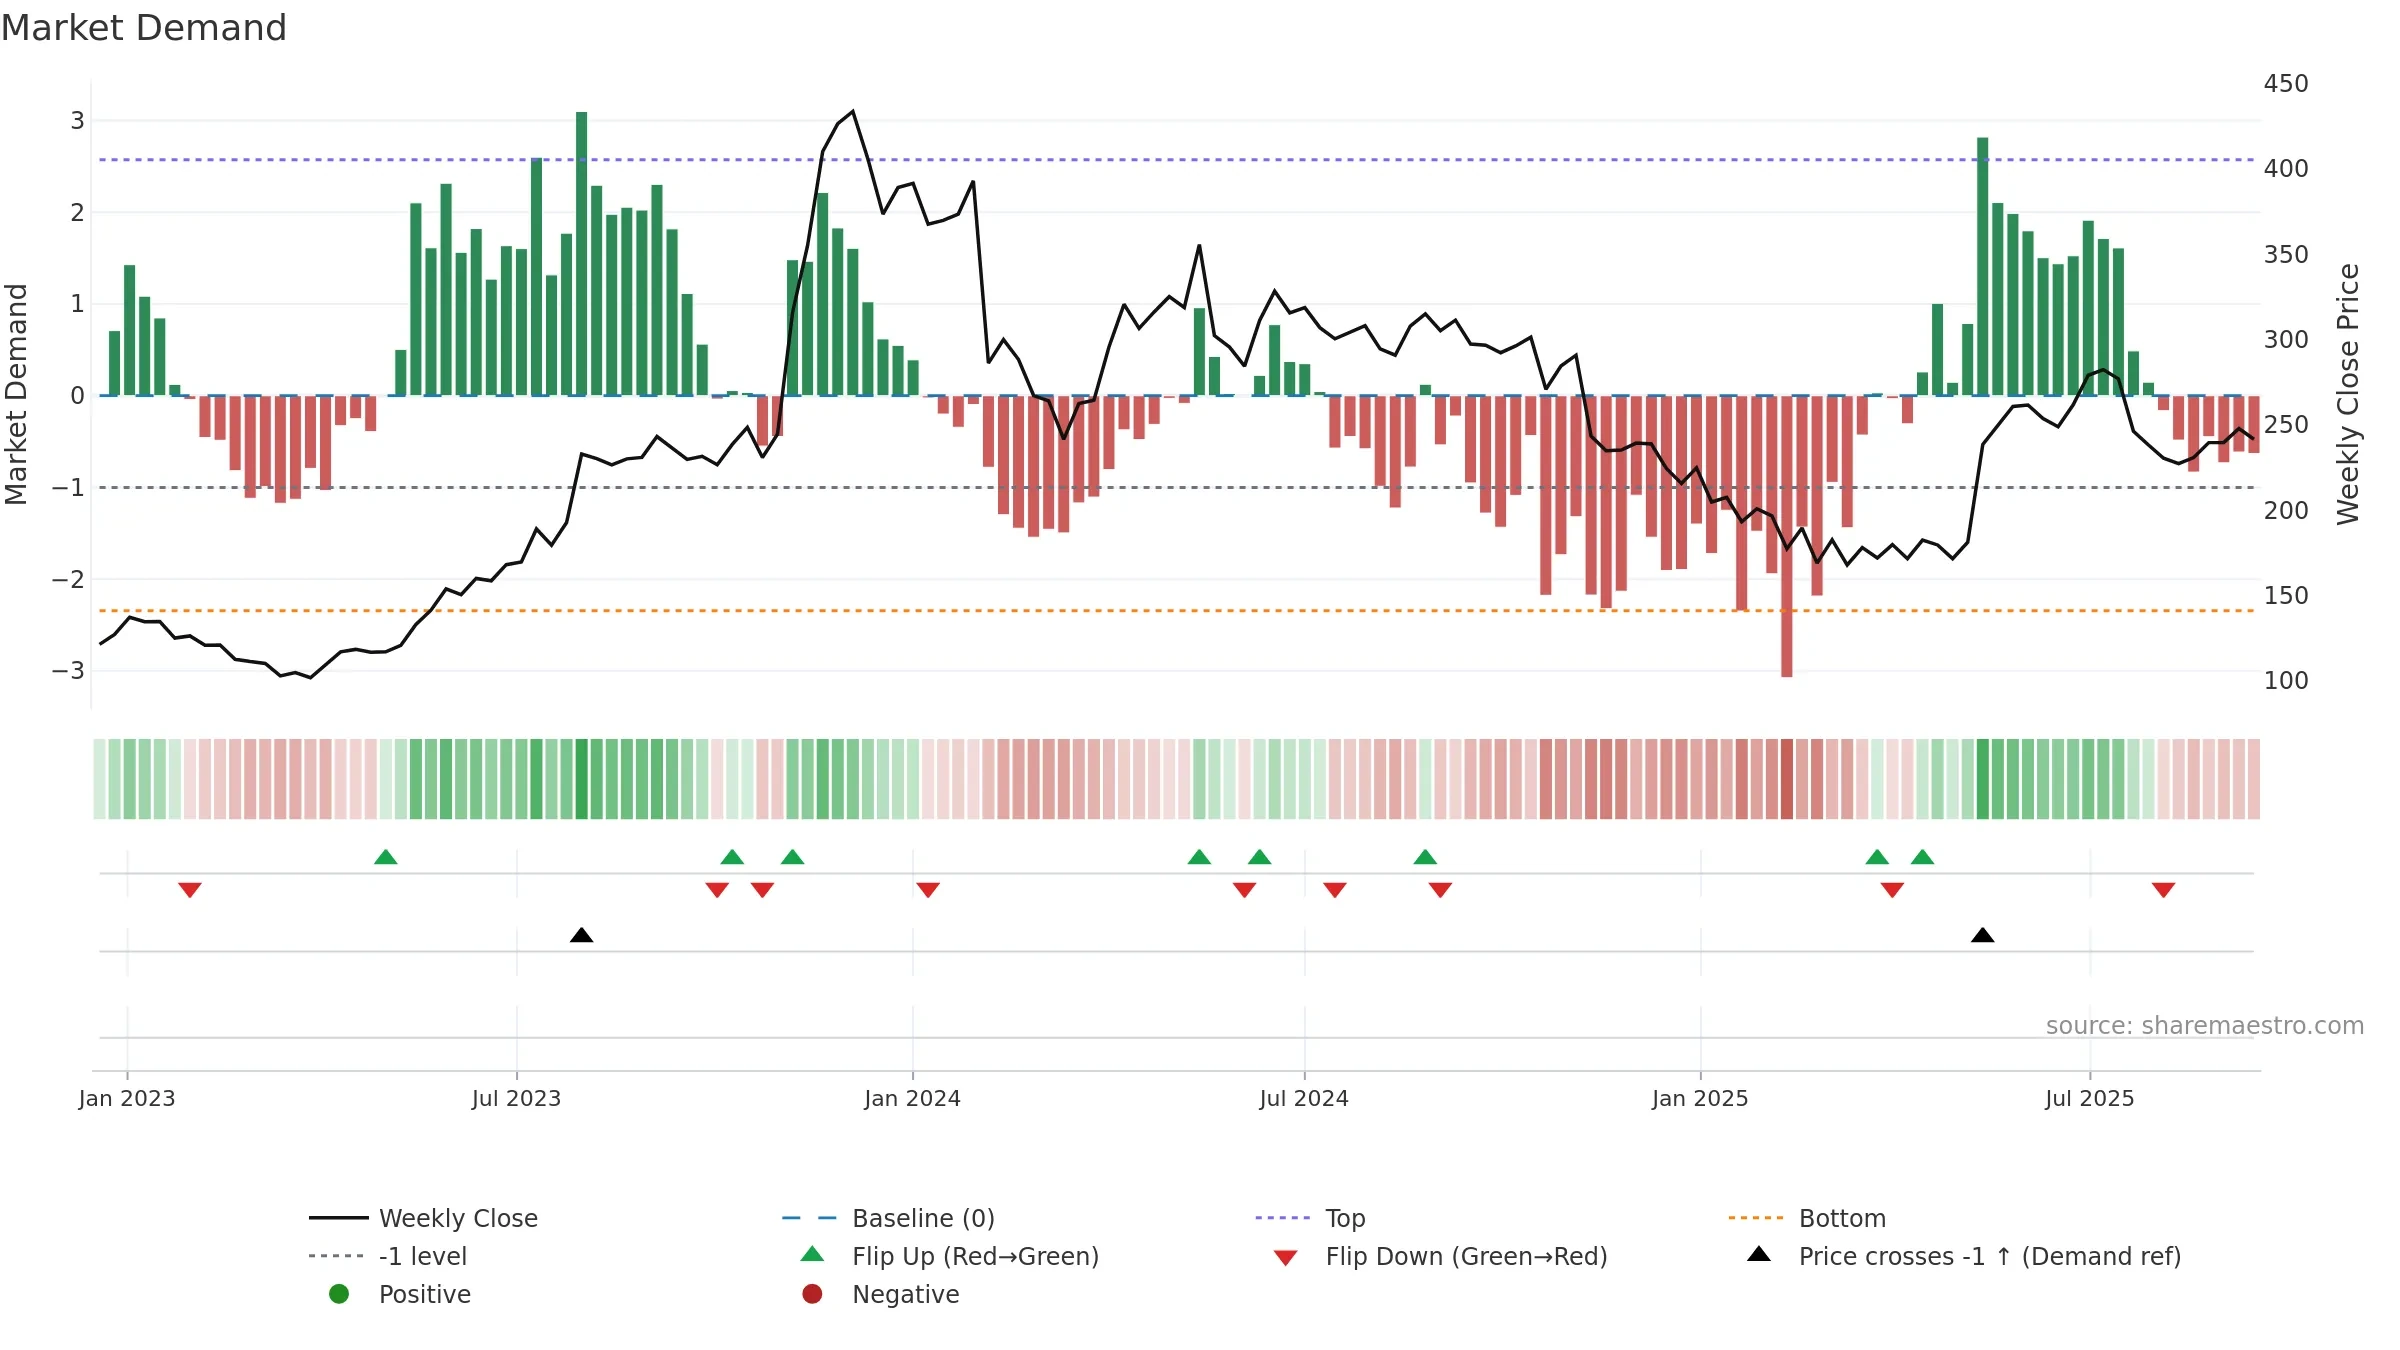Click the blue dashed Baseline legend sample
Screen dimensions: 2400x1350
pos(809,1218)
